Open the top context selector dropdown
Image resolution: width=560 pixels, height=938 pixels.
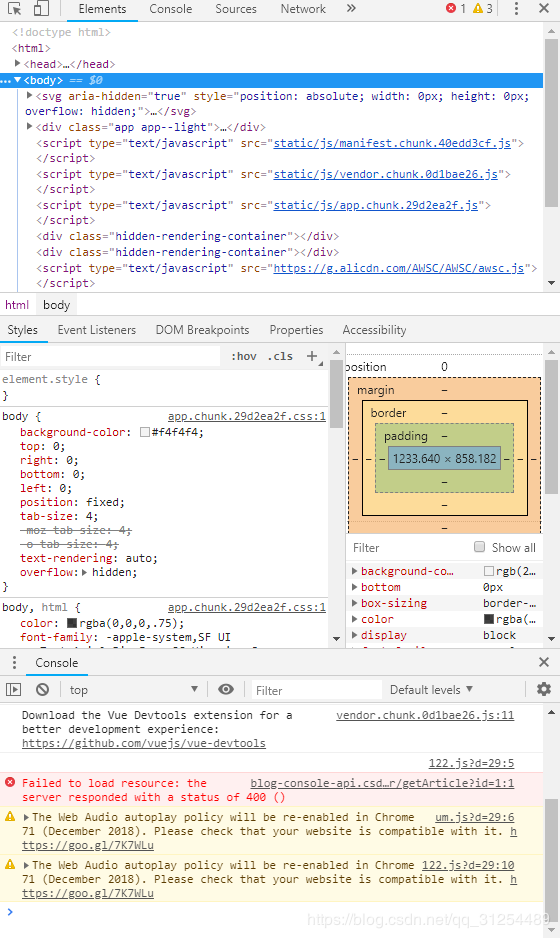(133, 690)
